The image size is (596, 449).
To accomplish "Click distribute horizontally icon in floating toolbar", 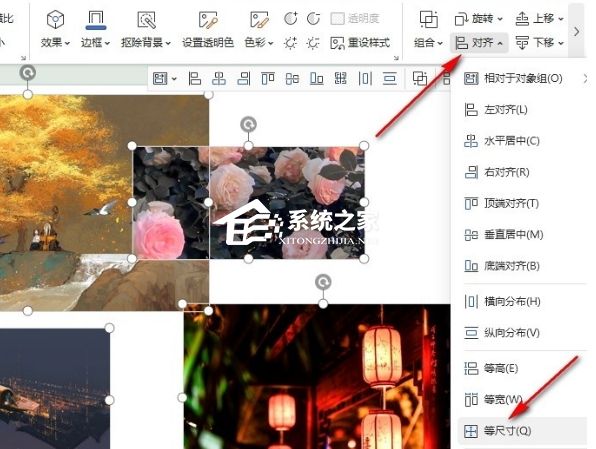I will [x=365, y=79].
